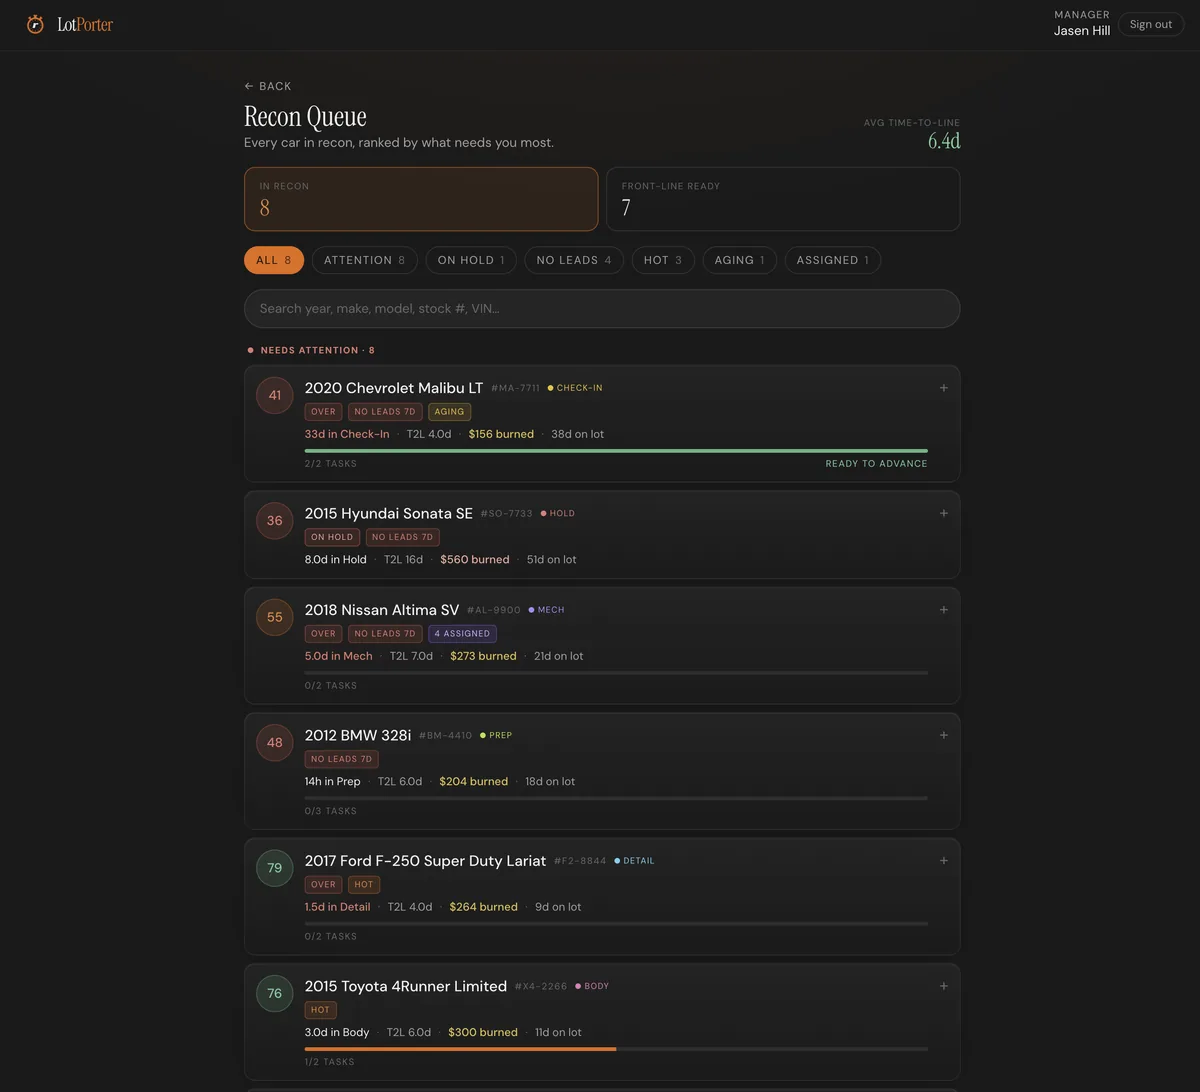Click the Prep status label on BMW
Viewport: 1200px width, 1092px height.
pyautogui.click(x=496, y=735)
